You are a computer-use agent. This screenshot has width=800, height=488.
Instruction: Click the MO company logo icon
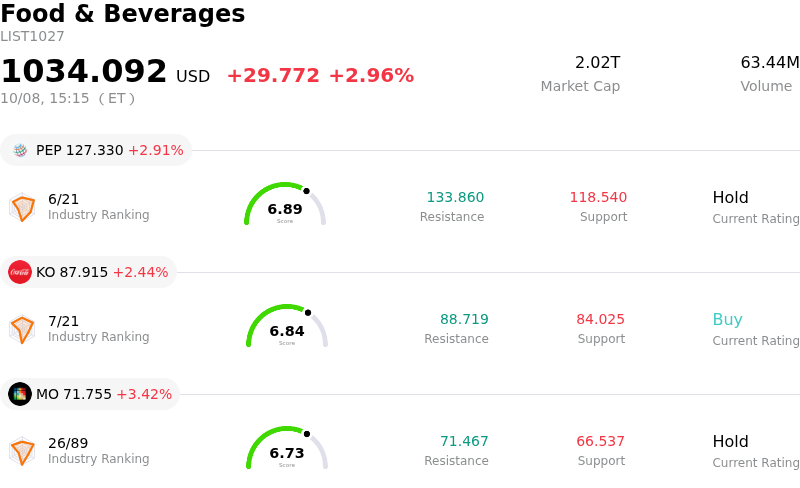tap(20, 394)
